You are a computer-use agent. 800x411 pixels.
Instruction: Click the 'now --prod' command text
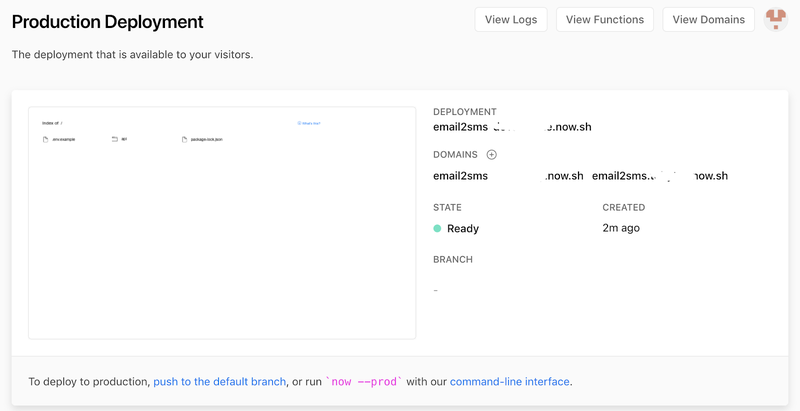pos(364,382)
